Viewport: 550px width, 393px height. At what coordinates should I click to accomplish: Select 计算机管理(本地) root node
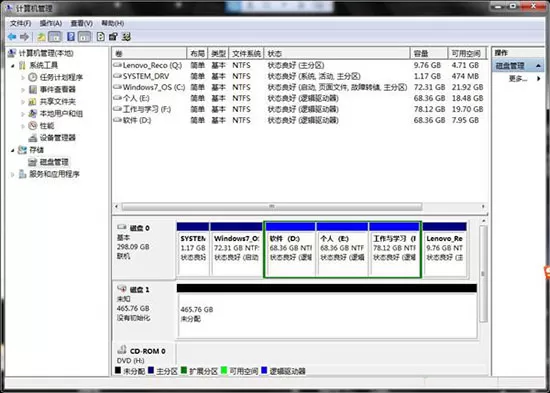click(46, 53)
